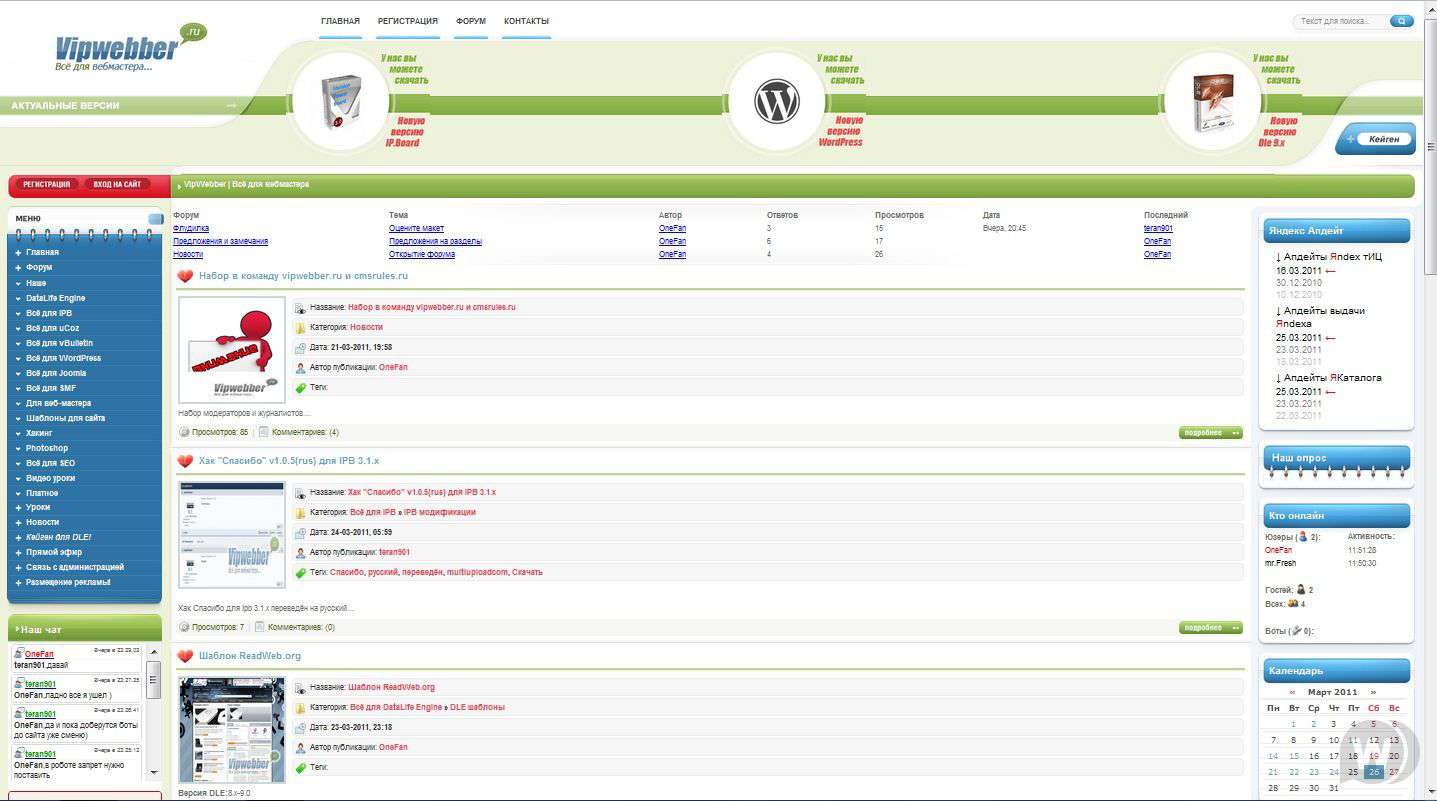Open the Оцените макет topic link
The image size is (1437, 801).
[416, 228]
